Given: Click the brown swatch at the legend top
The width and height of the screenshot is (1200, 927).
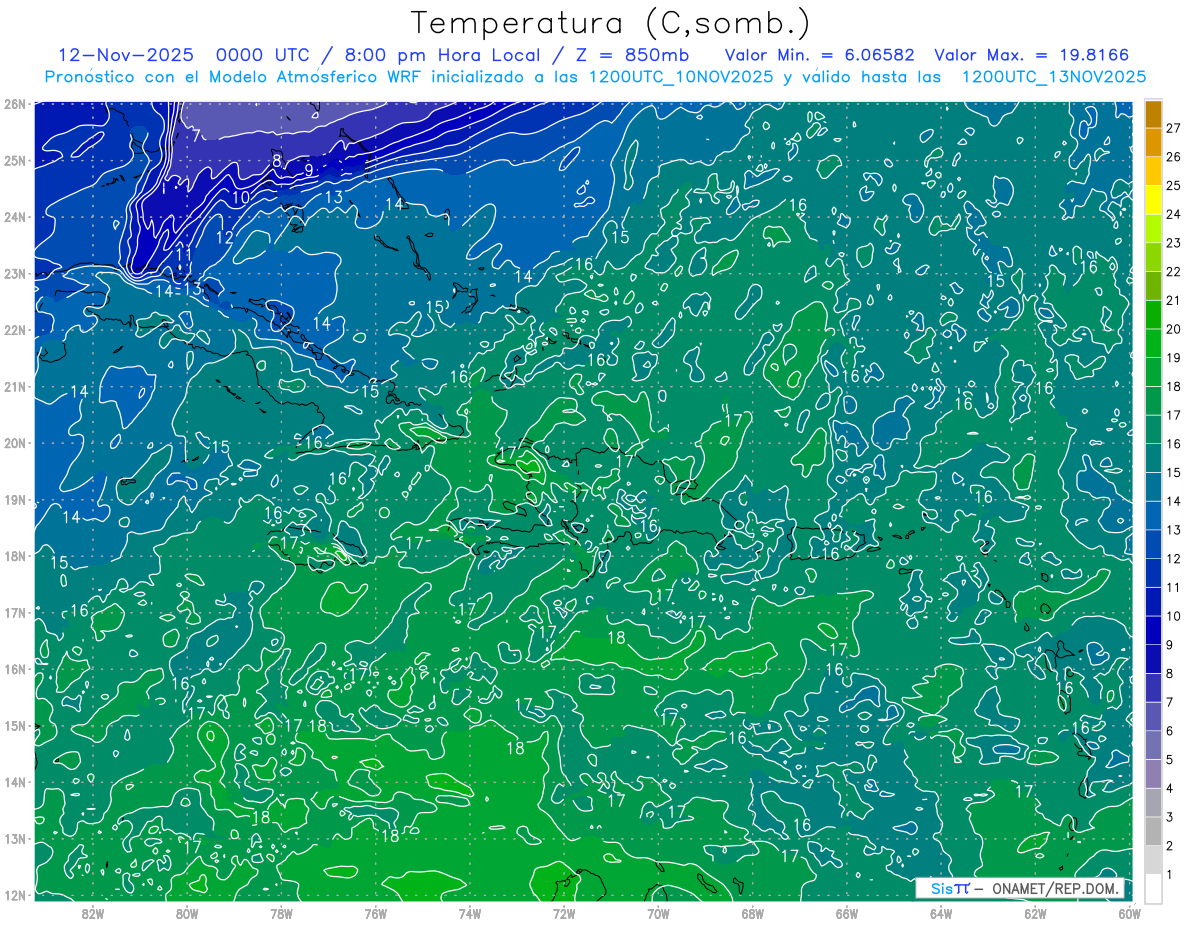Looking at the screenshot, I should pos(1153,115).
